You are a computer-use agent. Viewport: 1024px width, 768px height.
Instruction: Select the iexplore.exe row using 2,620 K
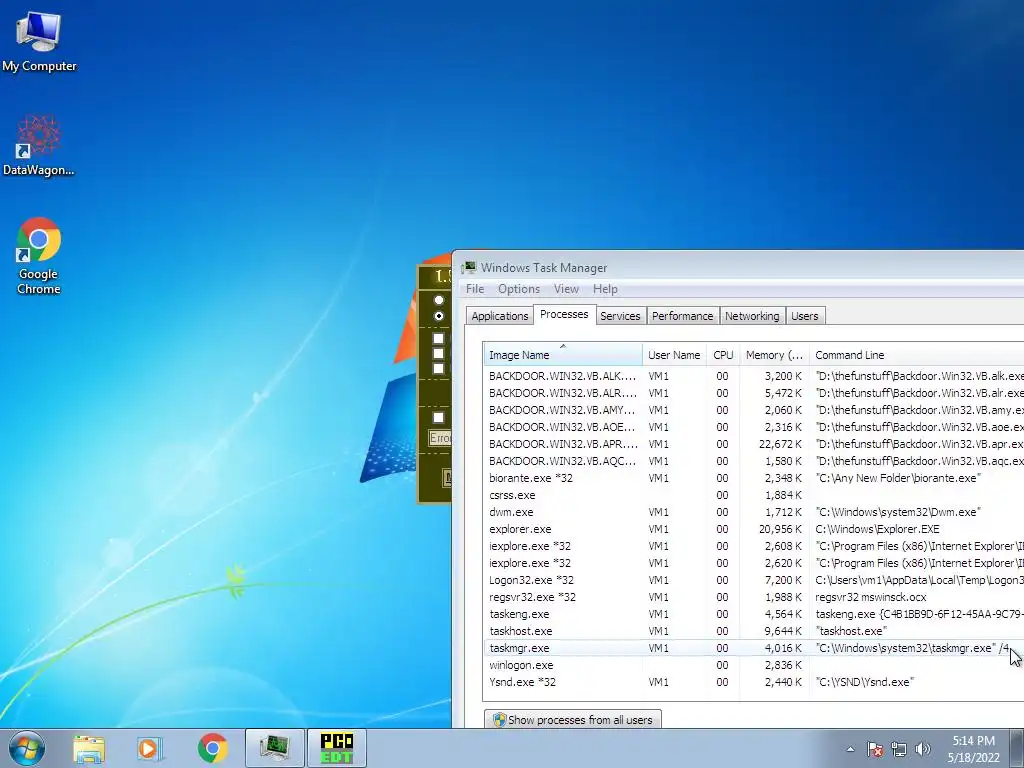[754, 563]
